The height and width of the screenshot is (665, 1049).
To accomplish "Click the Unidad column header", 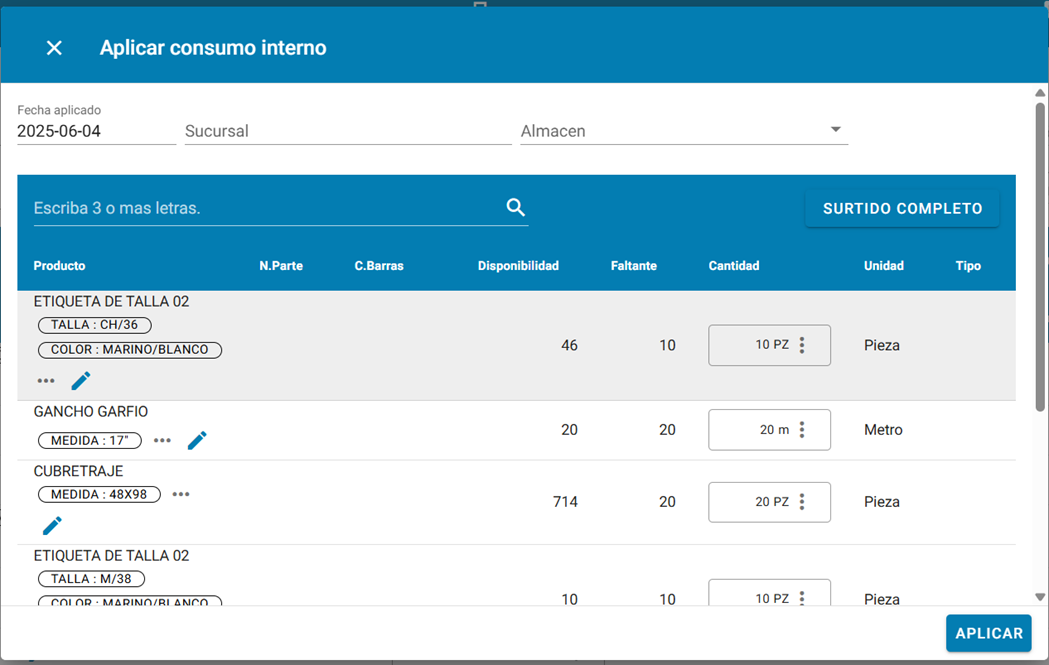I will coord(884,266).
